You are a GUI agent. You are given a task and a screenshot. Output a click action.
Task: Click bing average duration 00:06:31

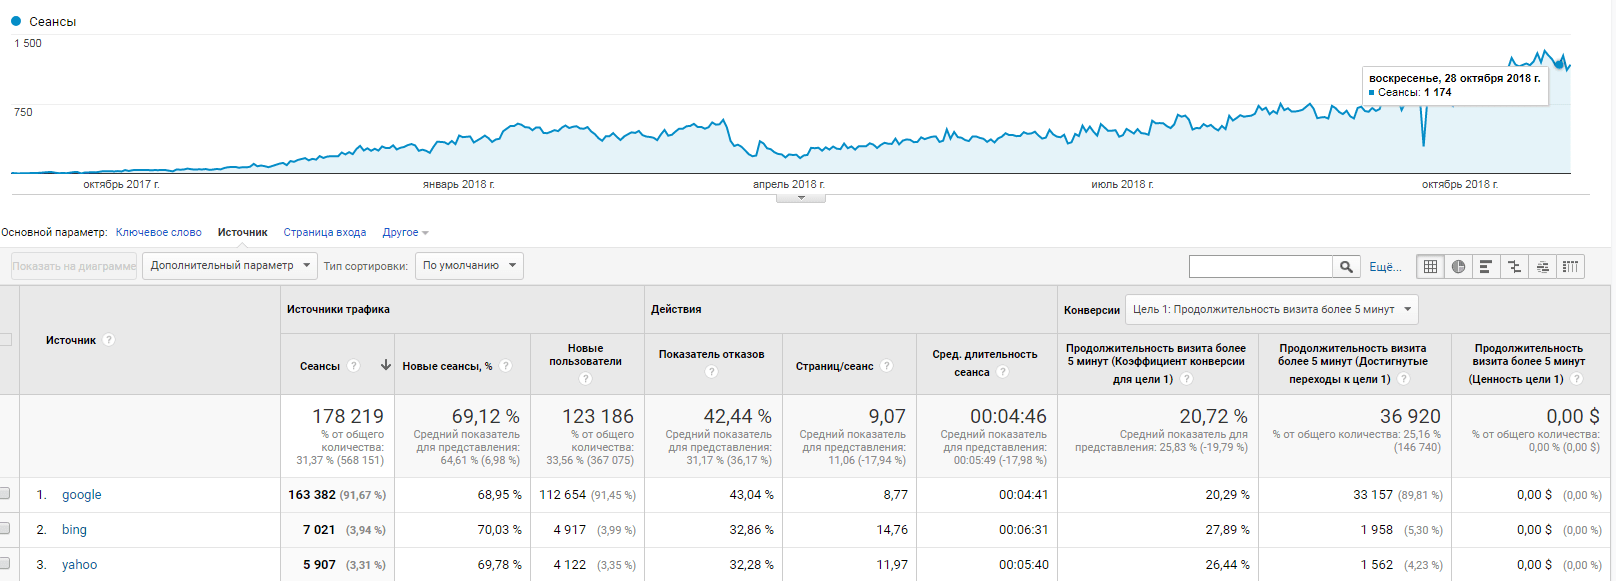point(1024,529)
